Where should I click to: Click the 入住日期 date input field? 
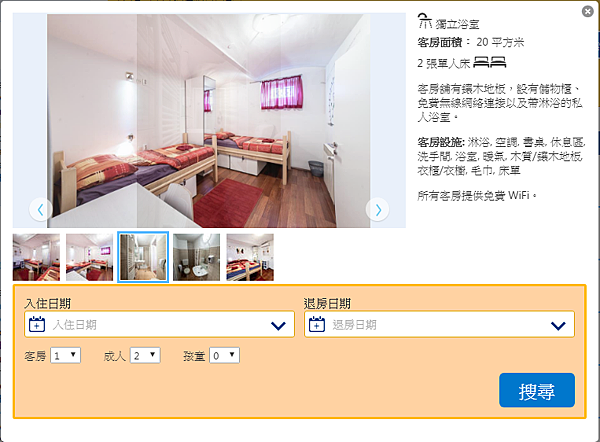pos(159,325)
